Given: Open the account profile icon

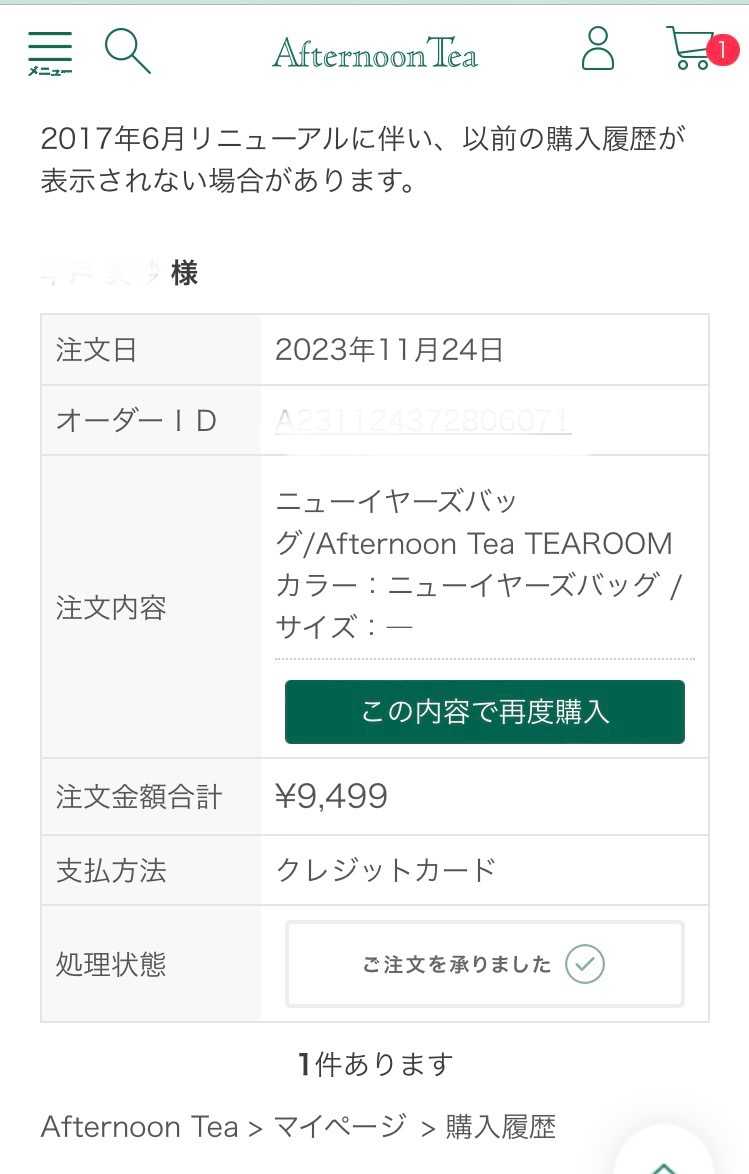Looking at the screenshot, I should click(x=598, y=49).
